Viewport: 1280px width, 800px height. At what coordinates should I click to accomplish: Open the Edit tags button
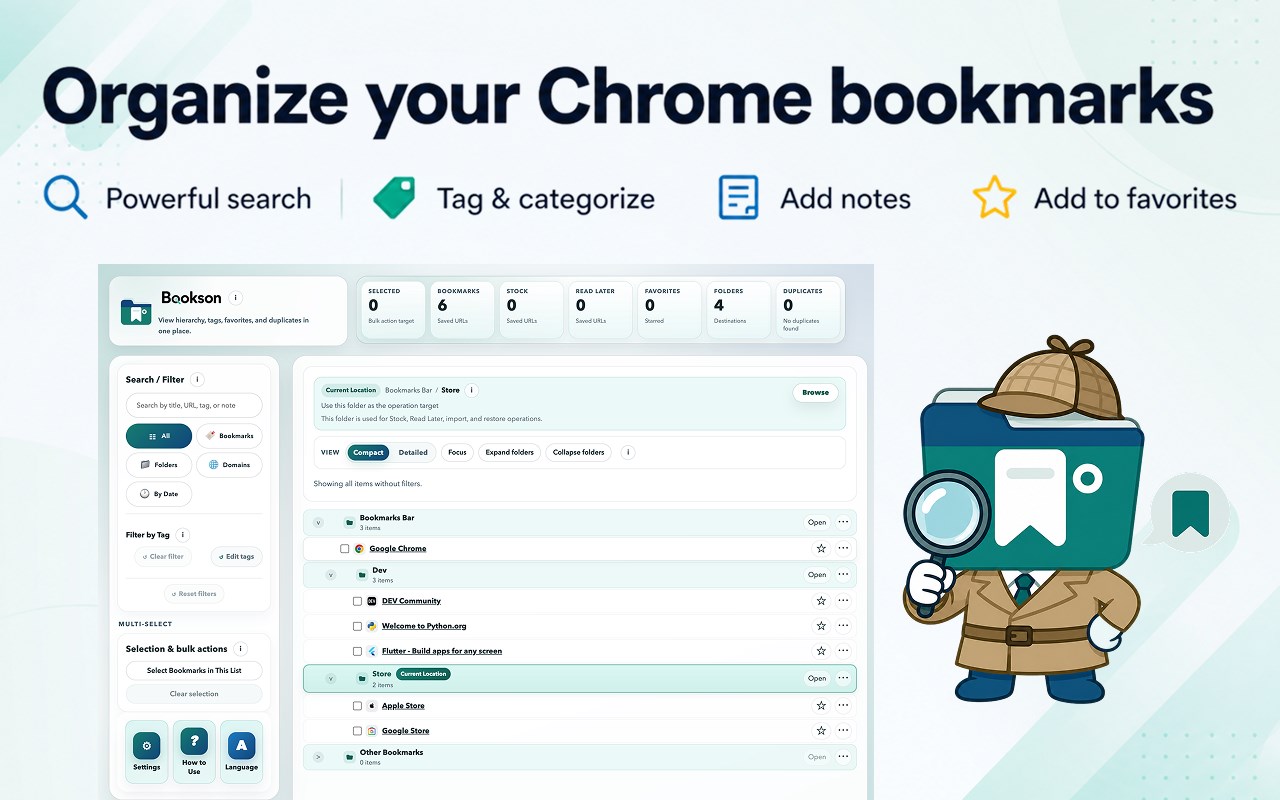pos(237,556)
